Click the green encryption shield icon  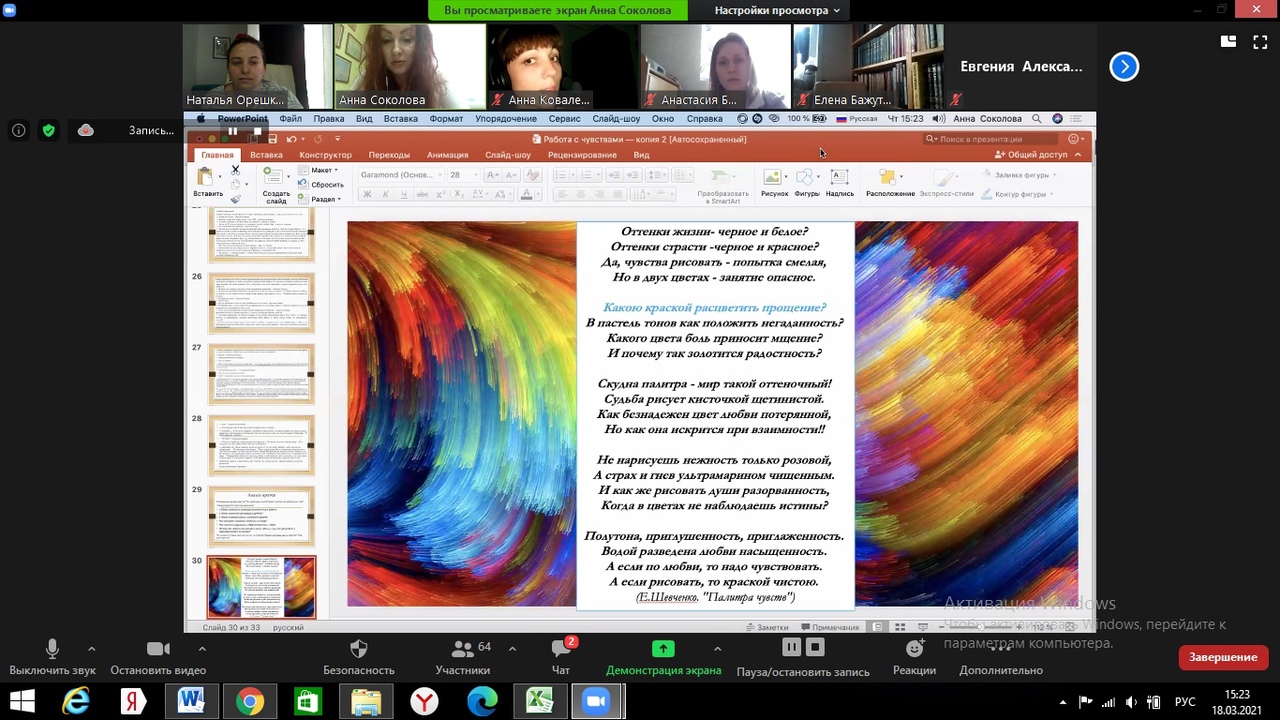[x=48, y=130]
